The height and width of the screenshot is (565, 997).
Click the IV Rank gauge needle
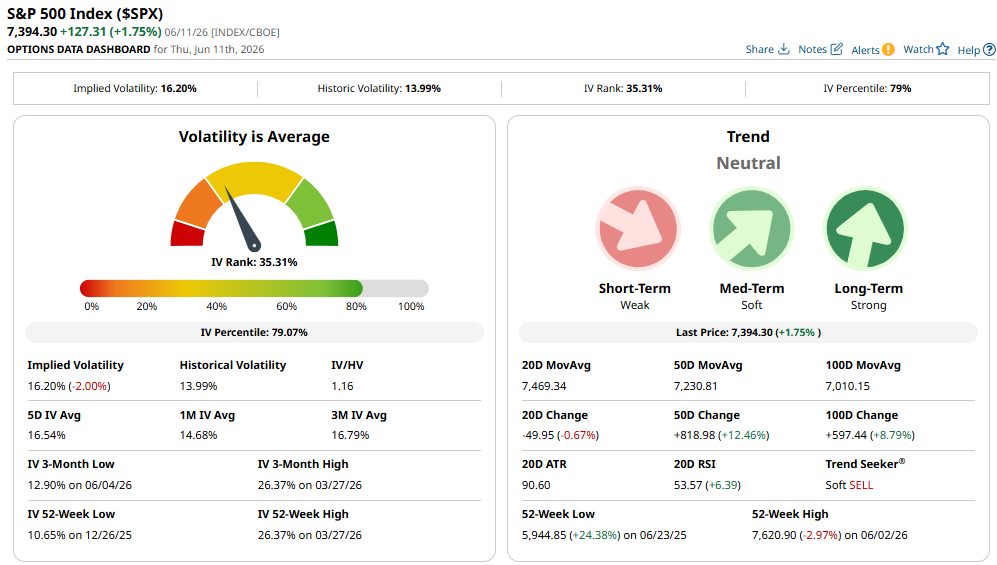243,219
